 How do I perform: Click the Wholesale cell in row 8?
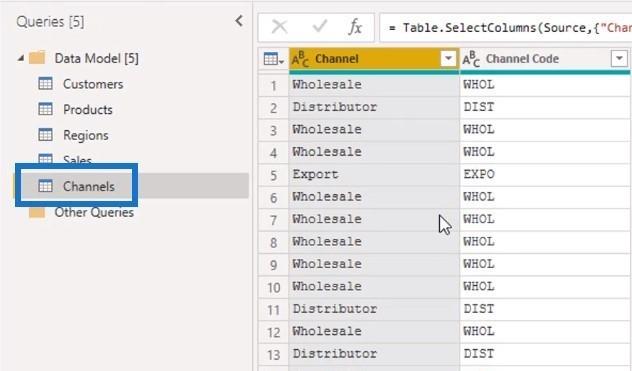click(374, 242)
